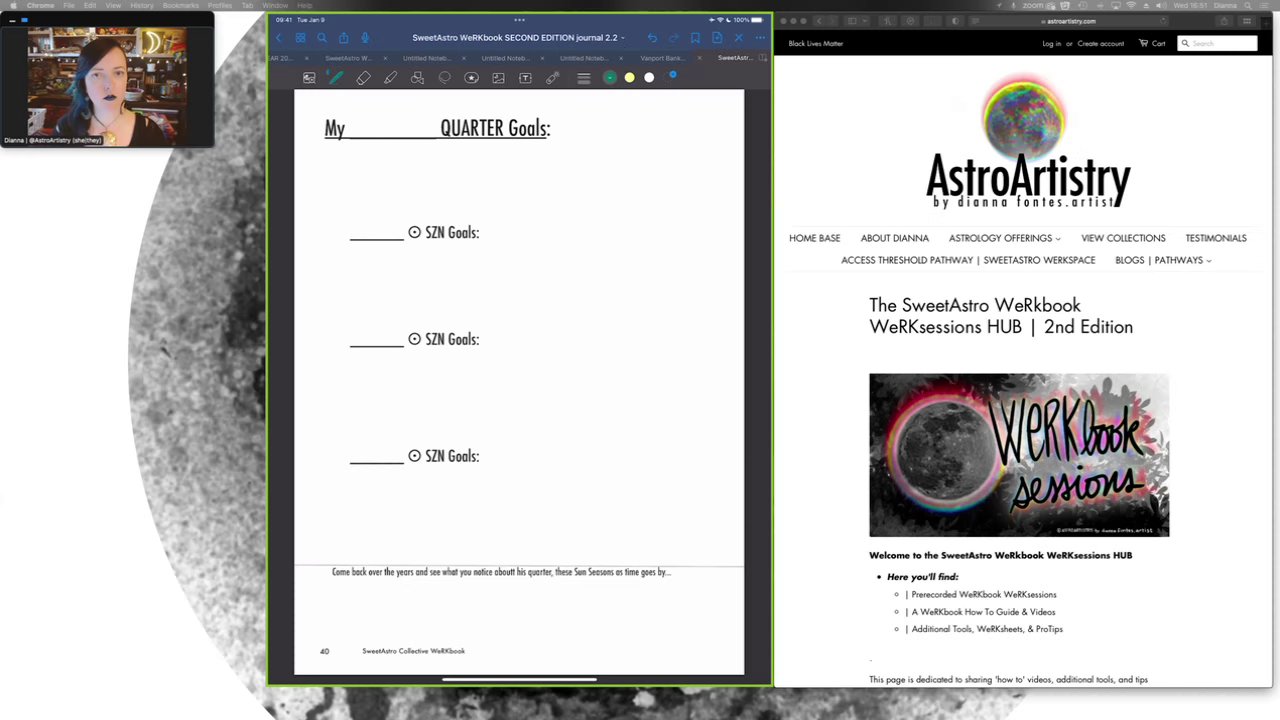Screen dimensions: 1280x720
Task: Redo the last action in the notebook
Action: 674,38
